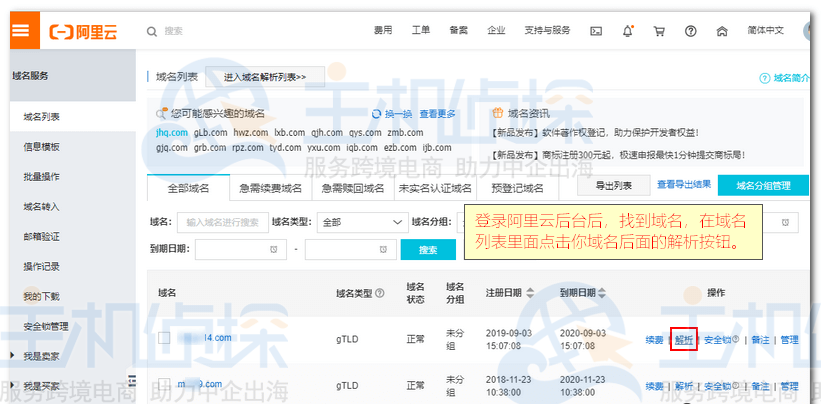Click the 域名简介 help icon
Viewport: 821px width, 404px height.
[764, 78]
